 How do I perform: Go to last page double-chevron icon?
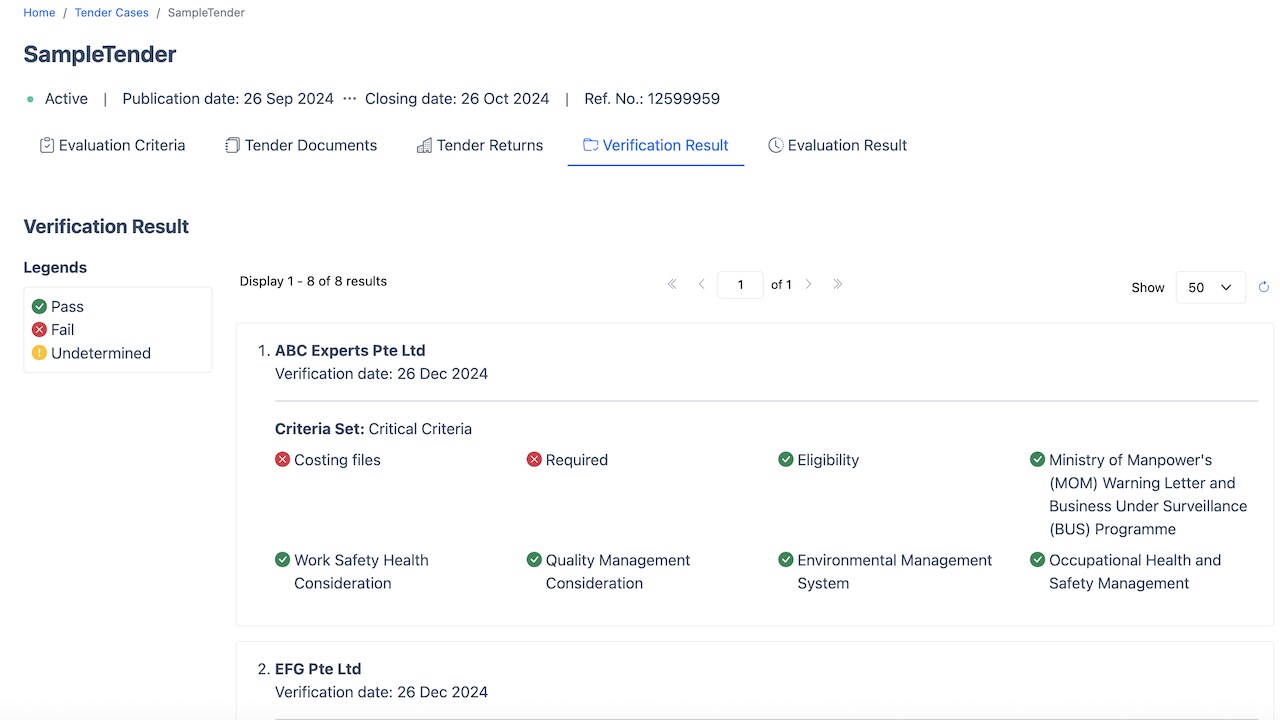[838, 284]
